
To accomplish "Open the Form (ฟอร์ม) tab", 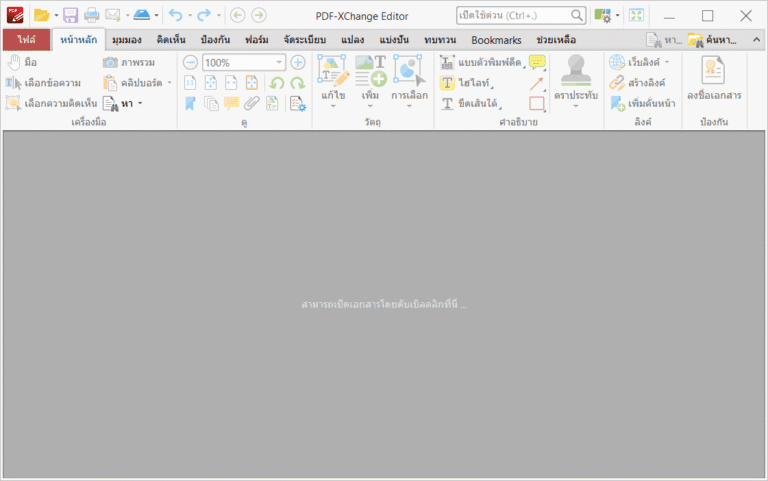I will [x=257, y=40].
